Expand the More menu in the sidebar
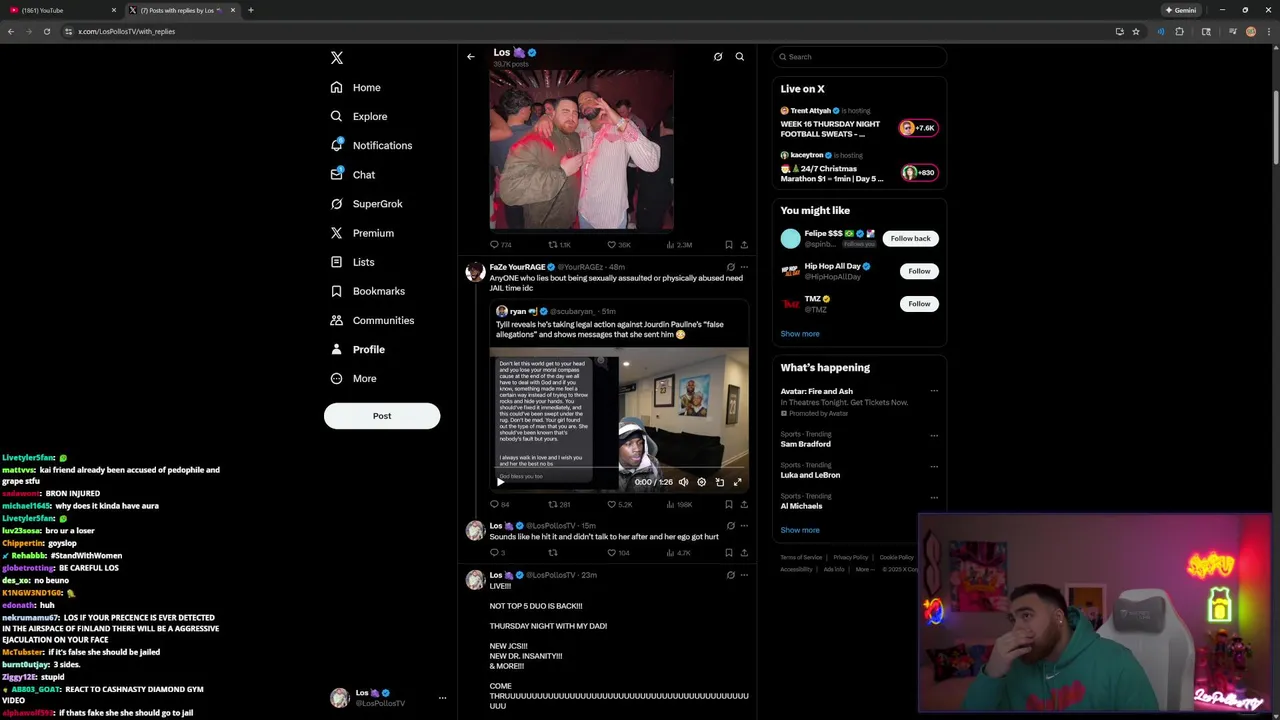1280x720 pixels. (353, 378)
